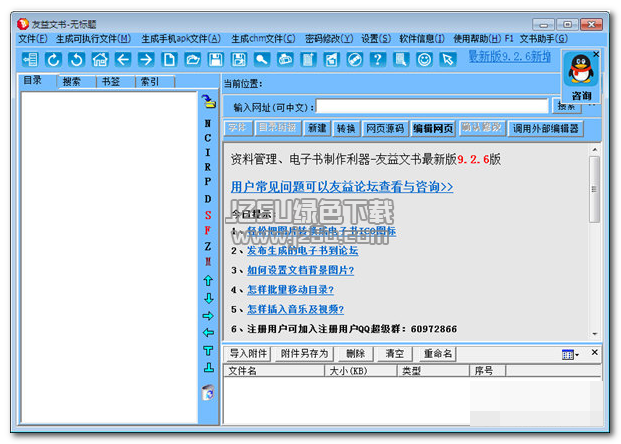The width and height of the screenshot is (621, 444).
Task: Click the letter P icon in vertical strip
Action: 208,181
